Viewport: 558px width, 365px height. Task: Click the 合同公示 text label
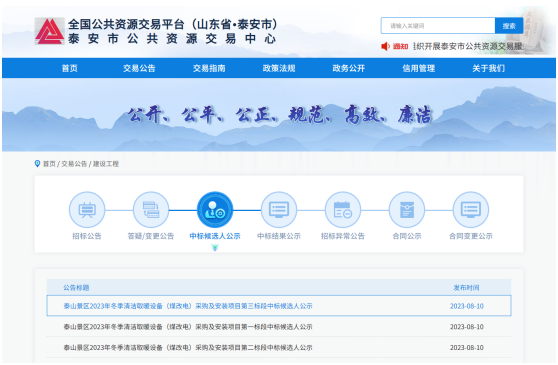click(x=407, y=236)
